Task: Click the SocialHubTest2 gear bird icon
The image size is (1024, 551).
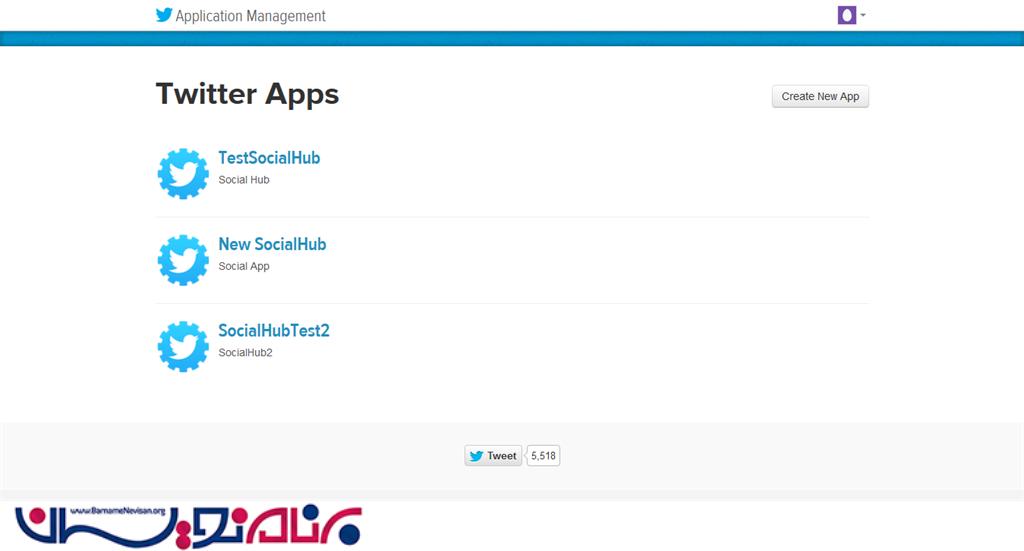Action: [183, 346]
